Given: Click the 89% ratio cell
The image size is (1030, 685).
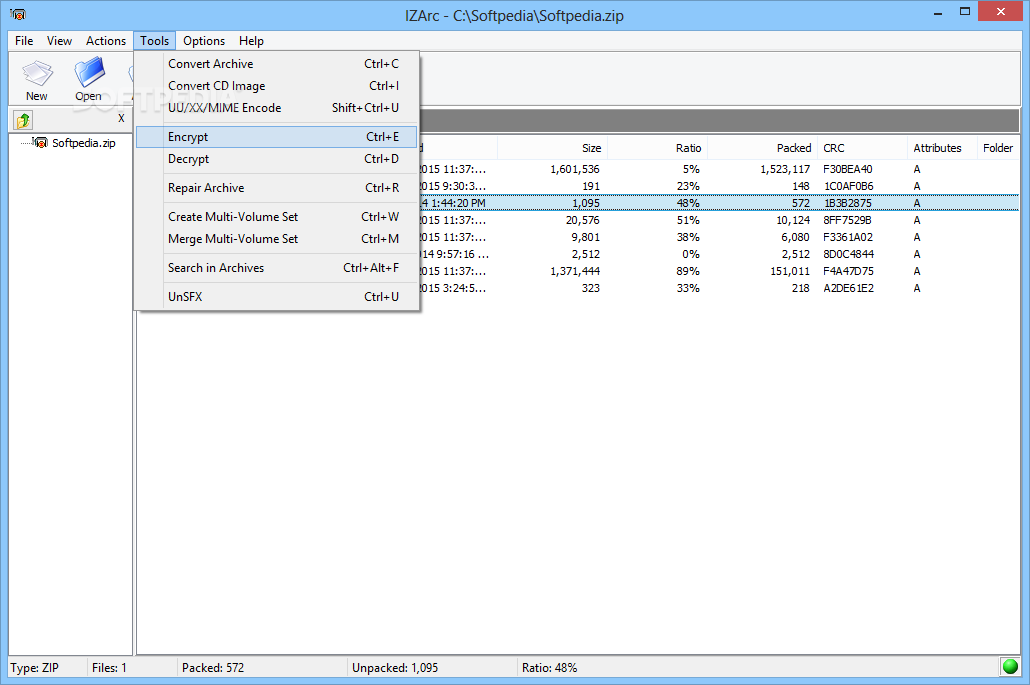Looking at the screenshot, I should click(x=688, y=271).
